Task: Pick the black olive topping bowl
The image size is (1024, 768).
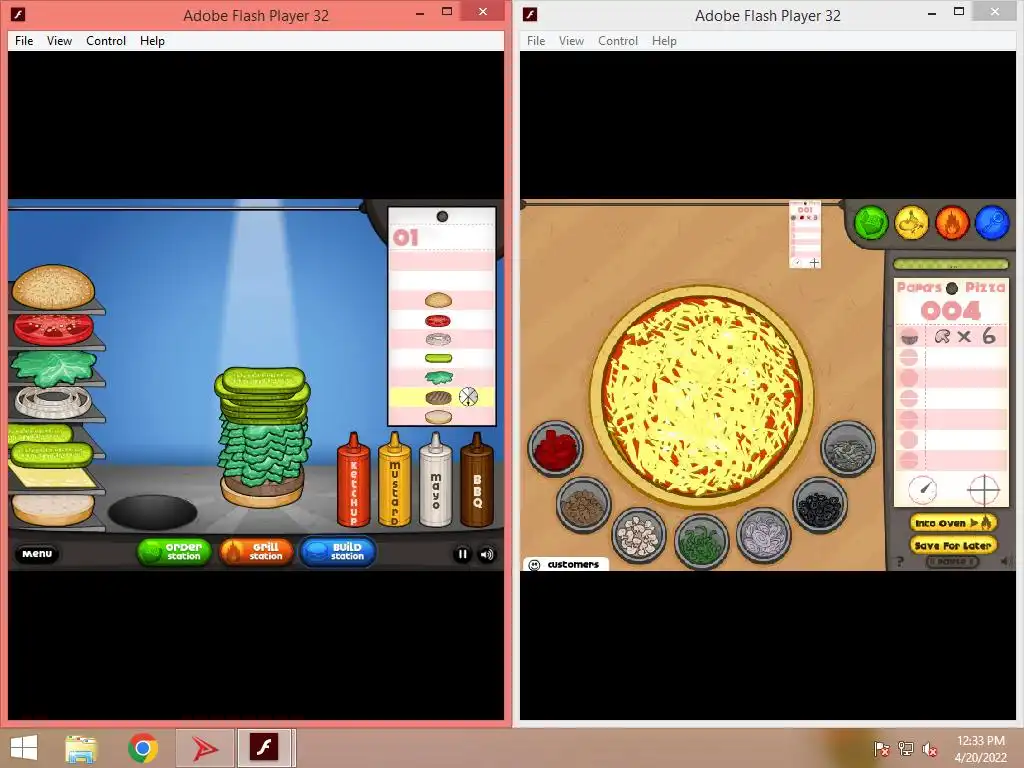Action: pyautogui.click(x=820, y=504)
